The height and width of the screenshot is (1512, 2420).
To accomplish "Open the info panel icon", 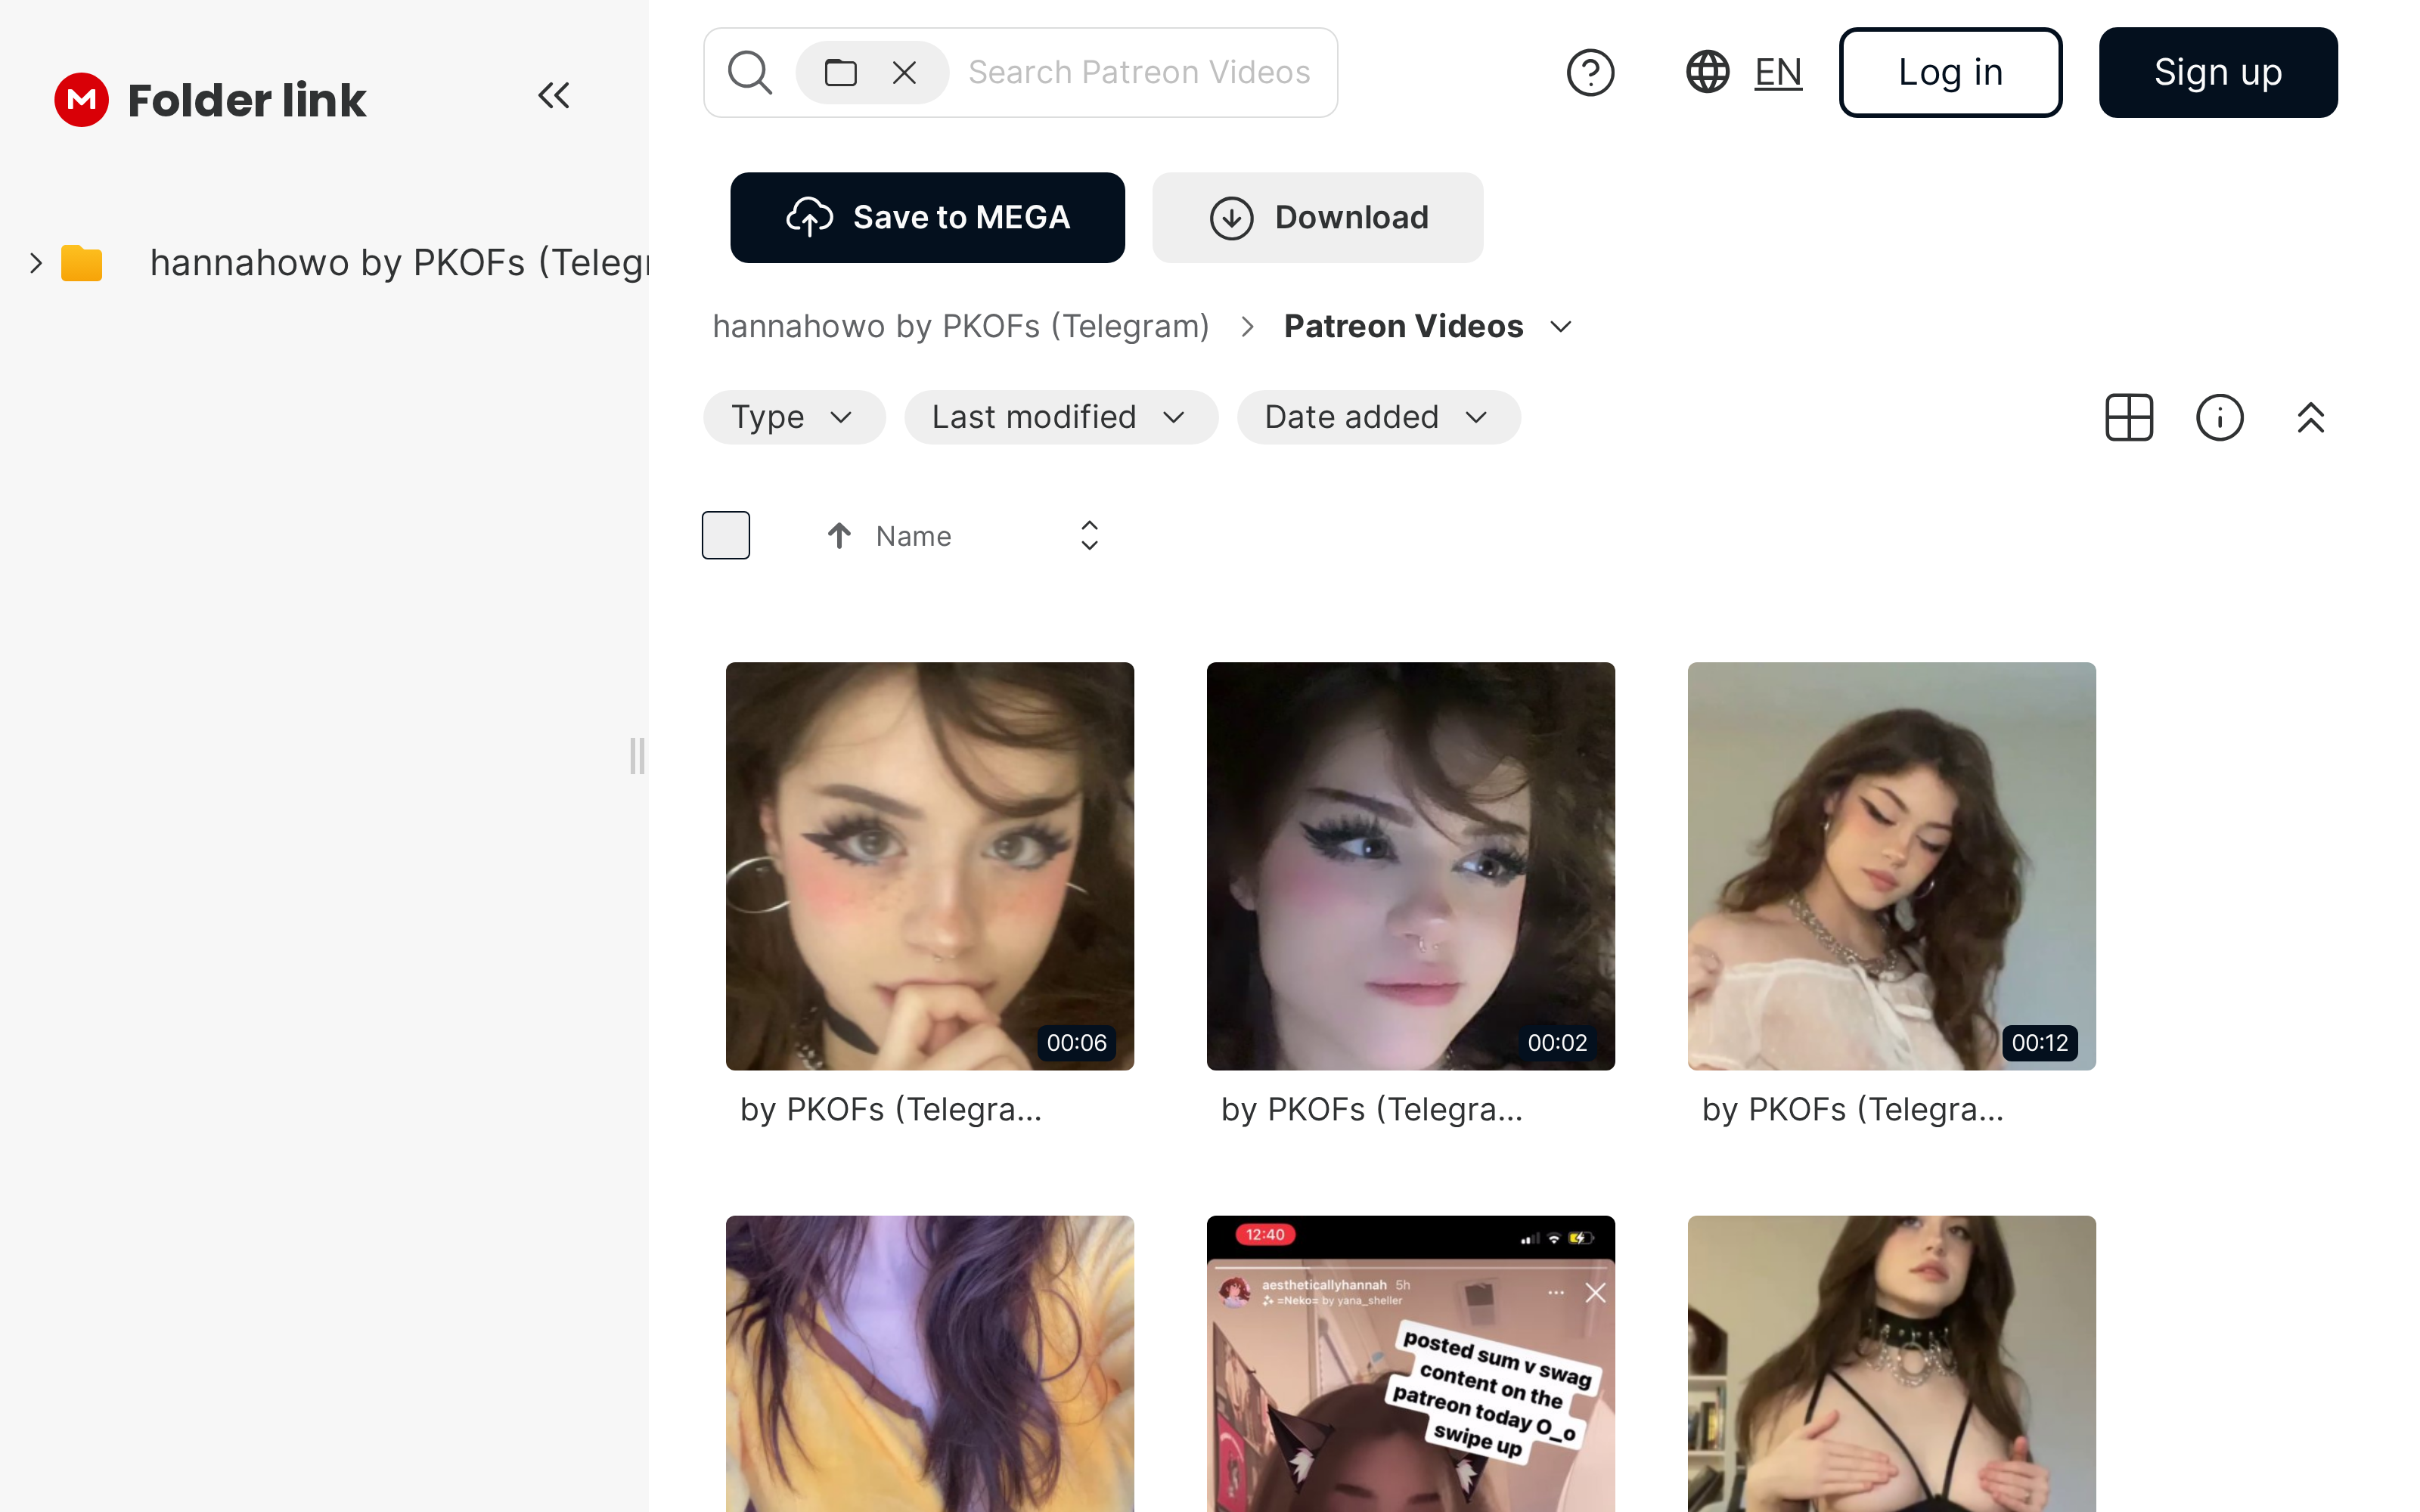I will tap(2219, 417).
